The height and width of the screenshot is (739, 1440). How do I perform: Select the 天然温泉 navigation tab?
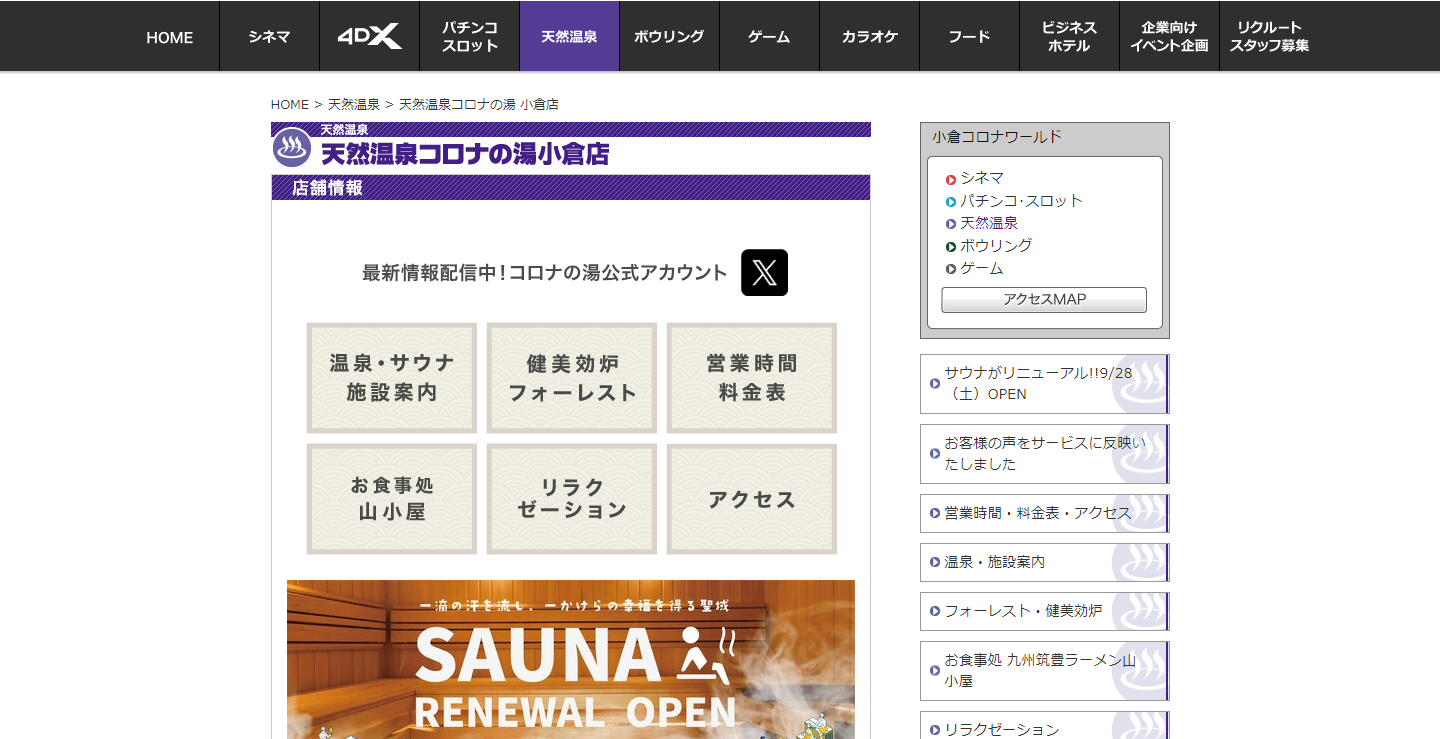(570, 37)
